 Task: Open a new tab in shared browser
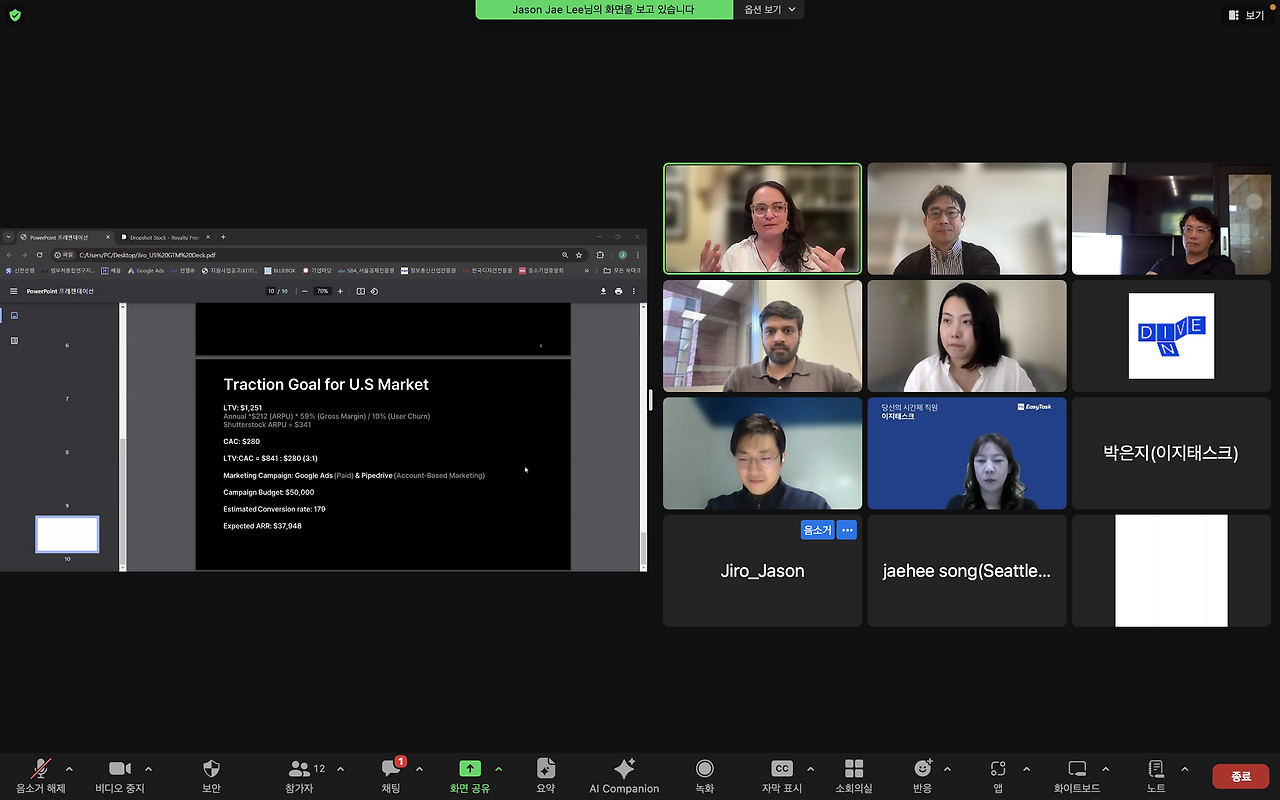[223, 237]
